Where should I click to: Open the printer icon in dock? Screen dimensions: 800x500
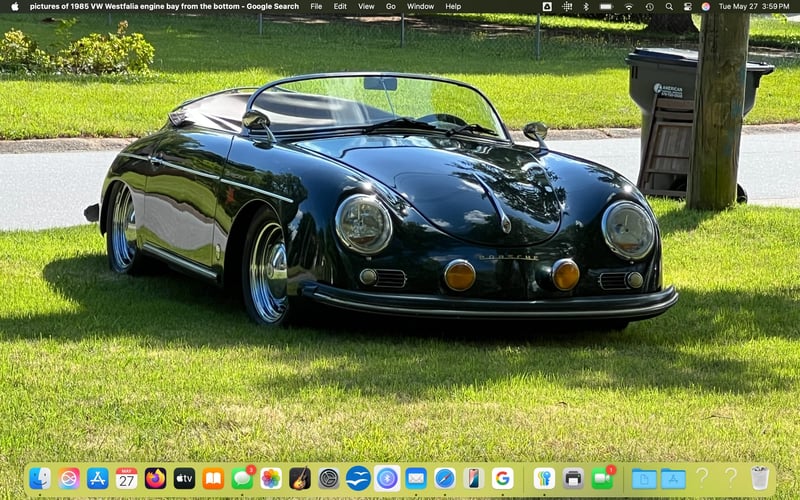[573, 478]
